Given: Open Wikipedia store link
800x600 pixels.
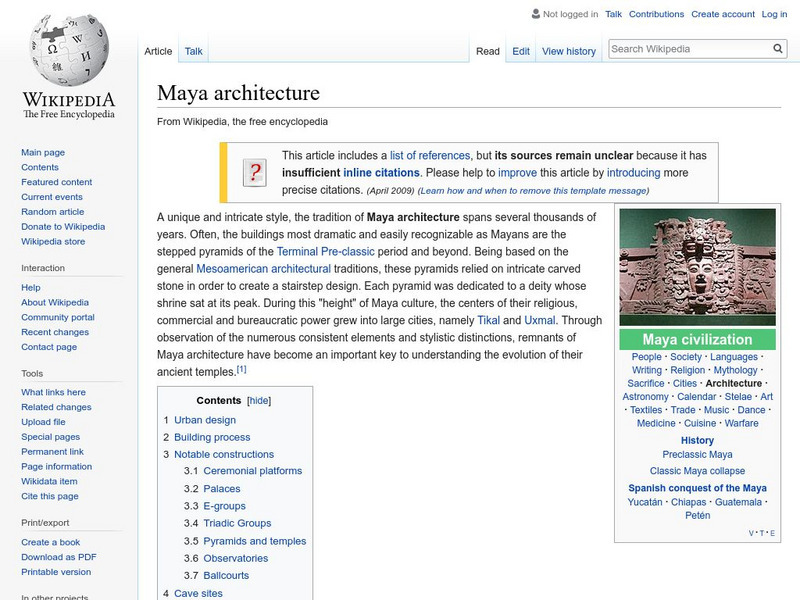Looking at the screenshot, I should pos(53,241).
